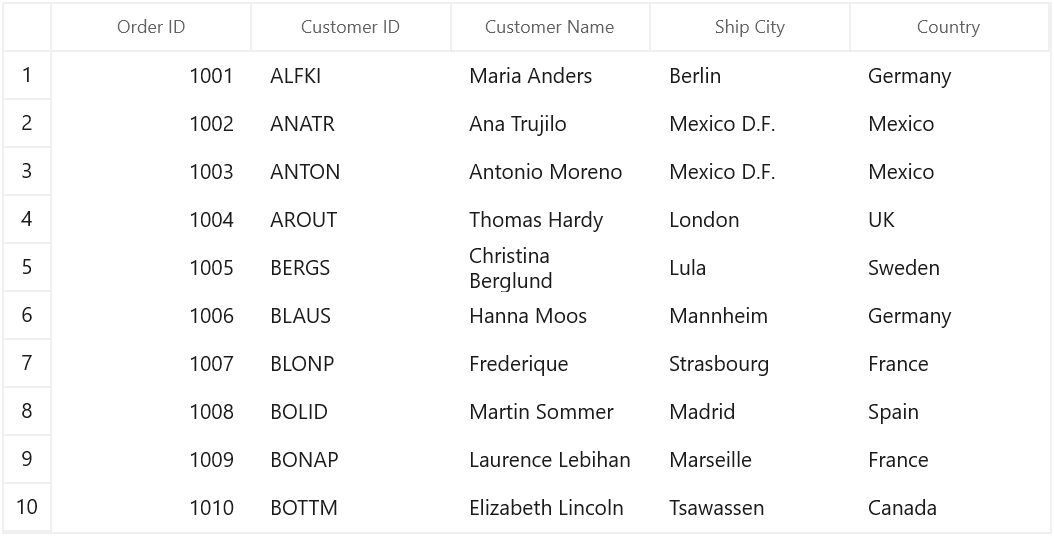Image resolution: width=1054 pixels, height=536 pixels.
Task: Select the ANATR customer ID cell
Action: click(350, 124)
